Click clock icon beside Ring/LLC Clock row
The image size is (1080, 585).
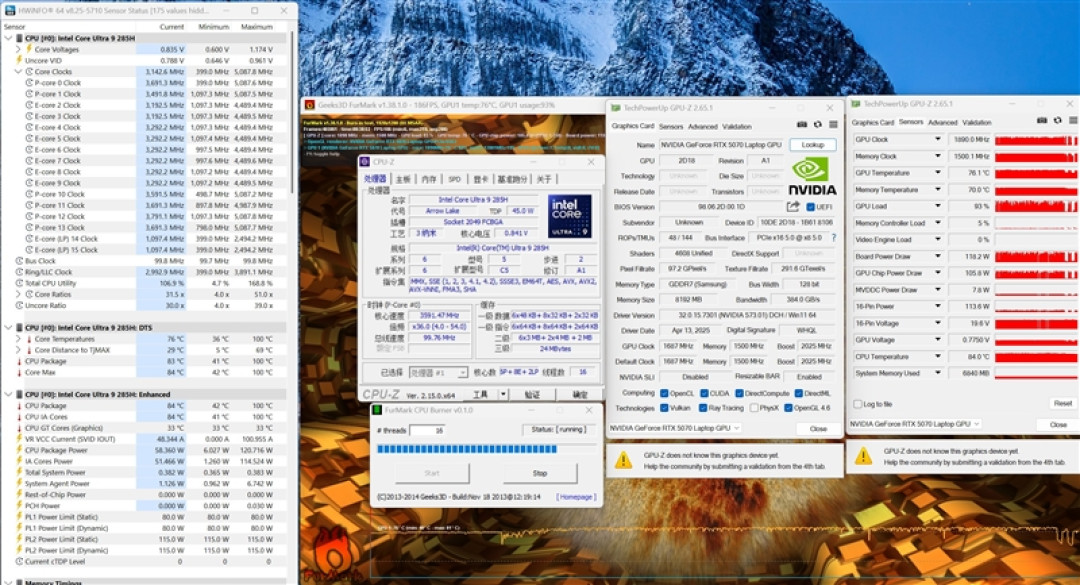click(19, 272)
